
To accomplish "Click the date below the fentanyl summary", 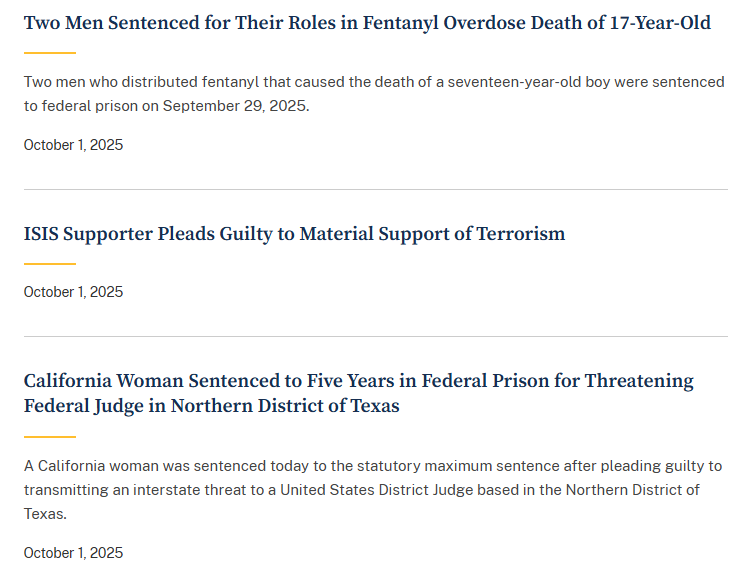I will tap(73, 145).
